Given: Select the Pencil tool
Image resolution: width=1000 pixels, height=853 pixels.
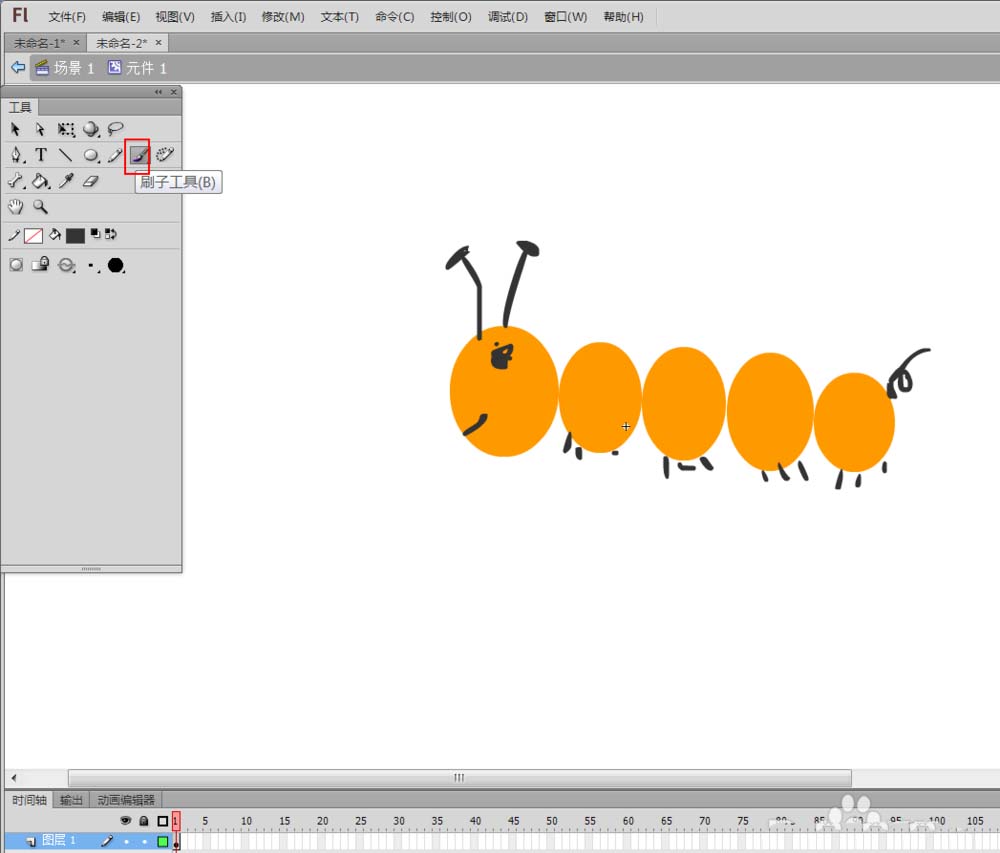Looking at the screenshot, I should (x=115, y=155).
